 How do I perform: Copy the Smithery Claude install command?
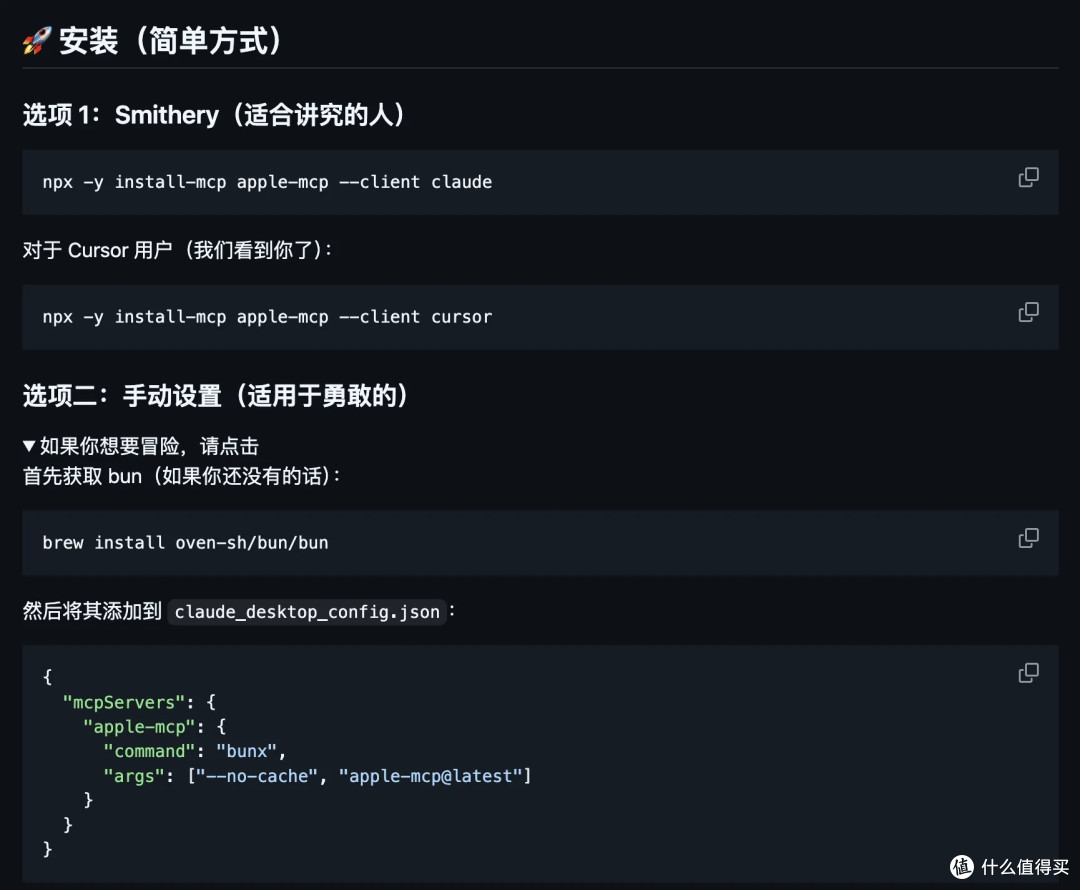point(1028,176)
